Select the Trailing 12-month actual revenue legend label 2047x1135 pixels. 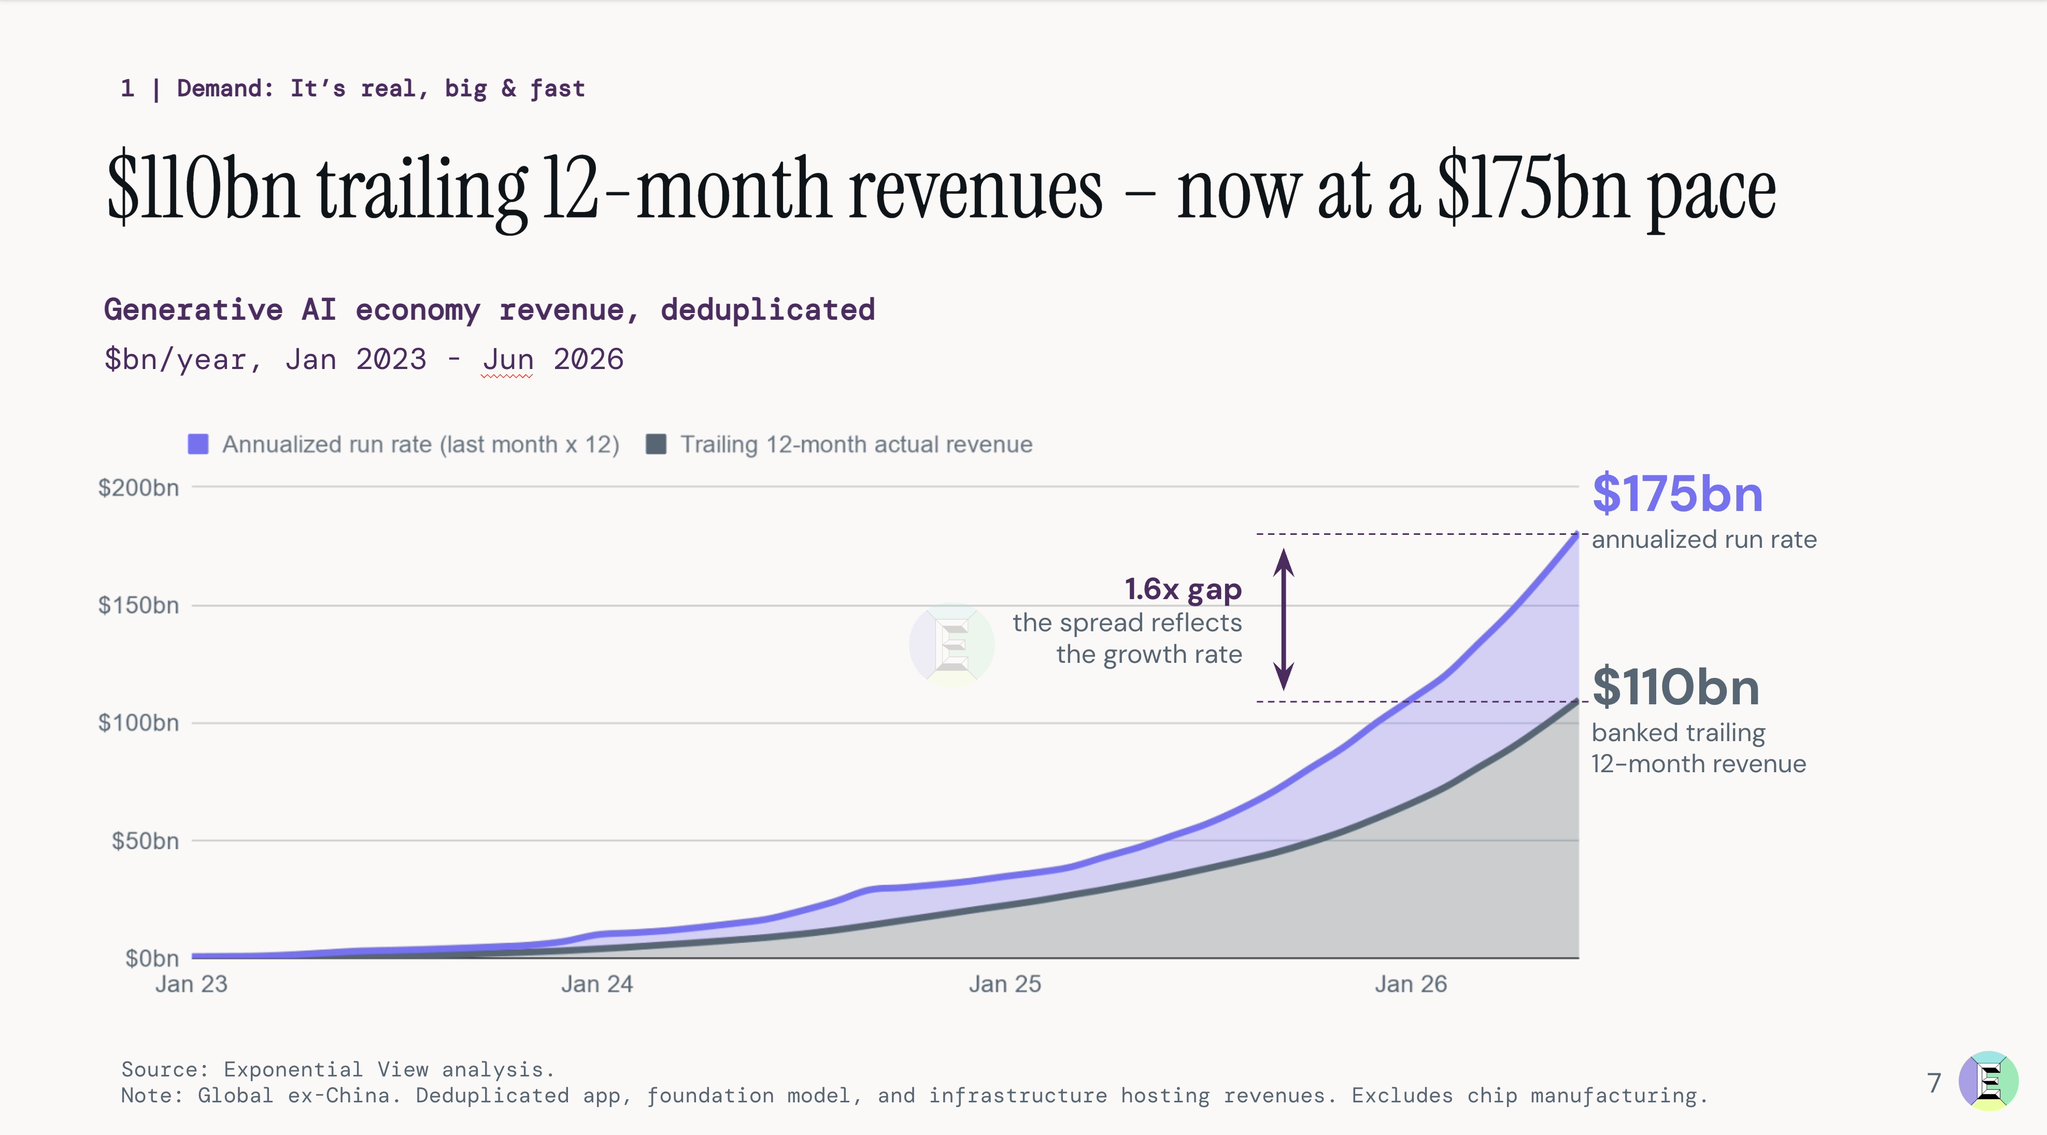(x=856, y=445)
